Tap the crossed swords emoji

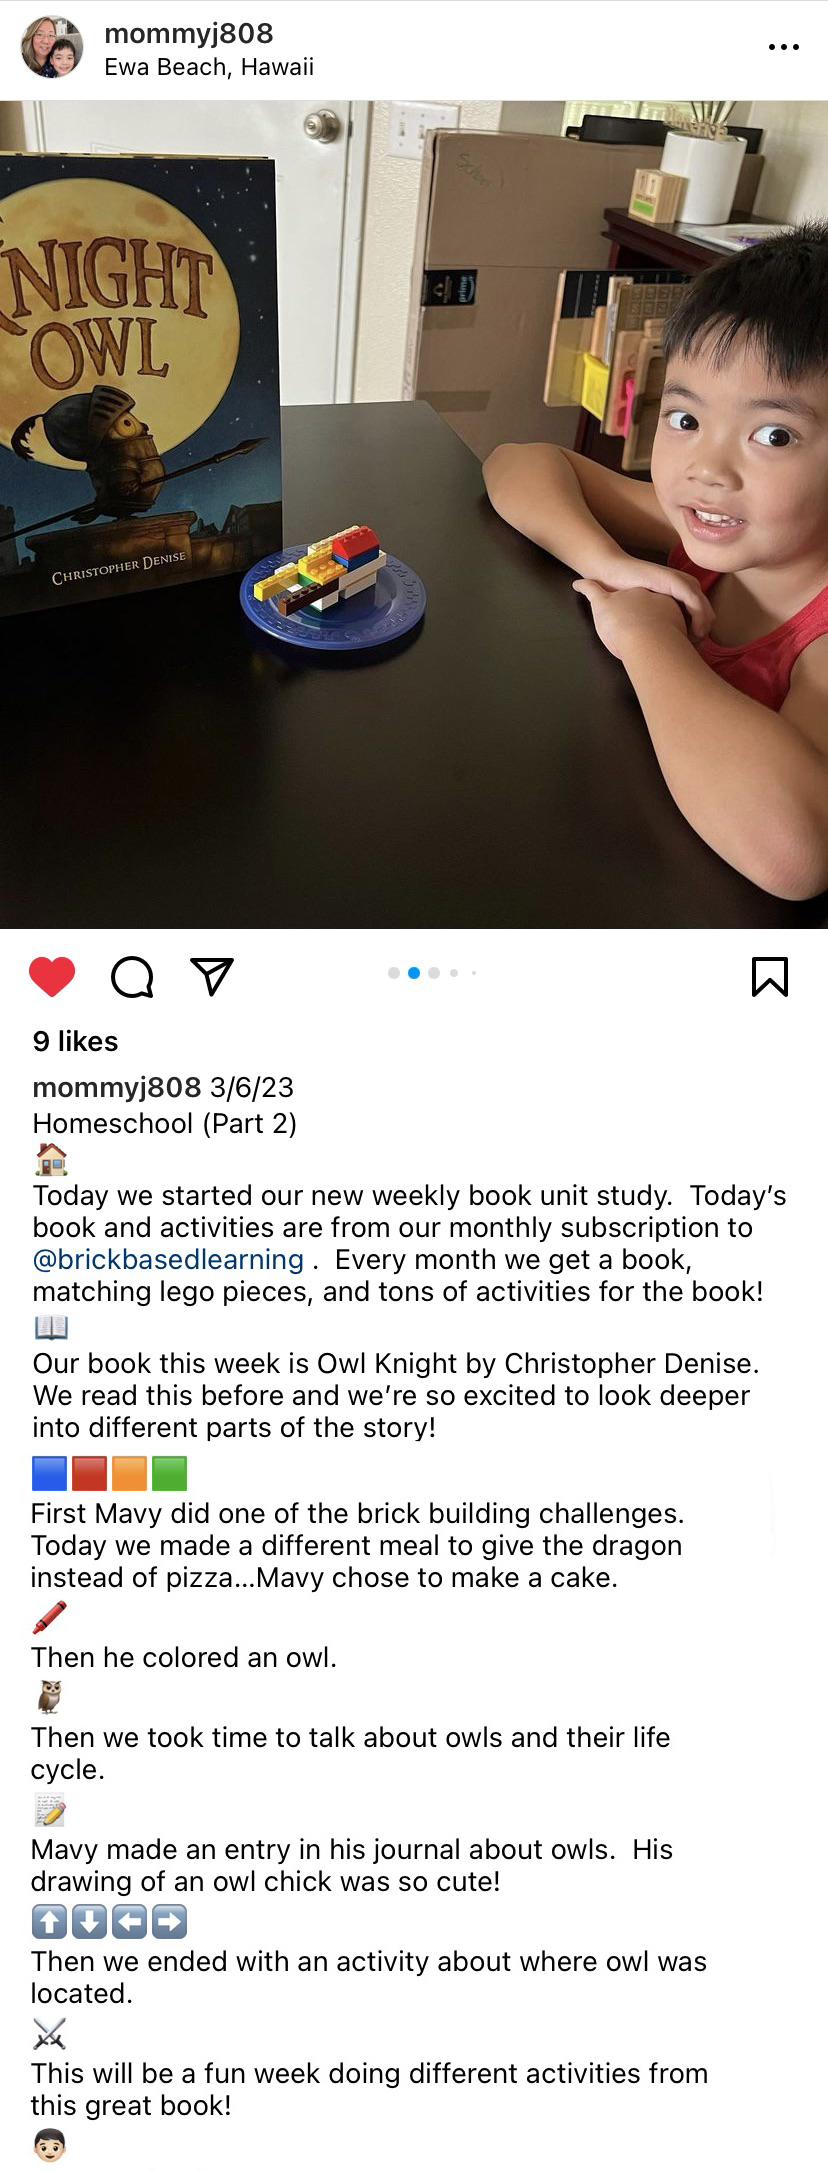(x=49, y=2033)
